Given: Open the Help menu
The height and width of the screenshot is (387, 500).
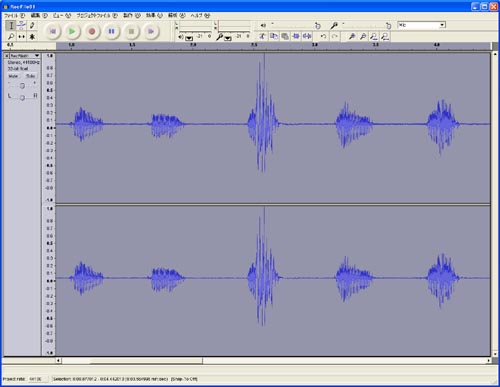Looking at the screenshot, I should pyautogui.click(x=200, y=15).
